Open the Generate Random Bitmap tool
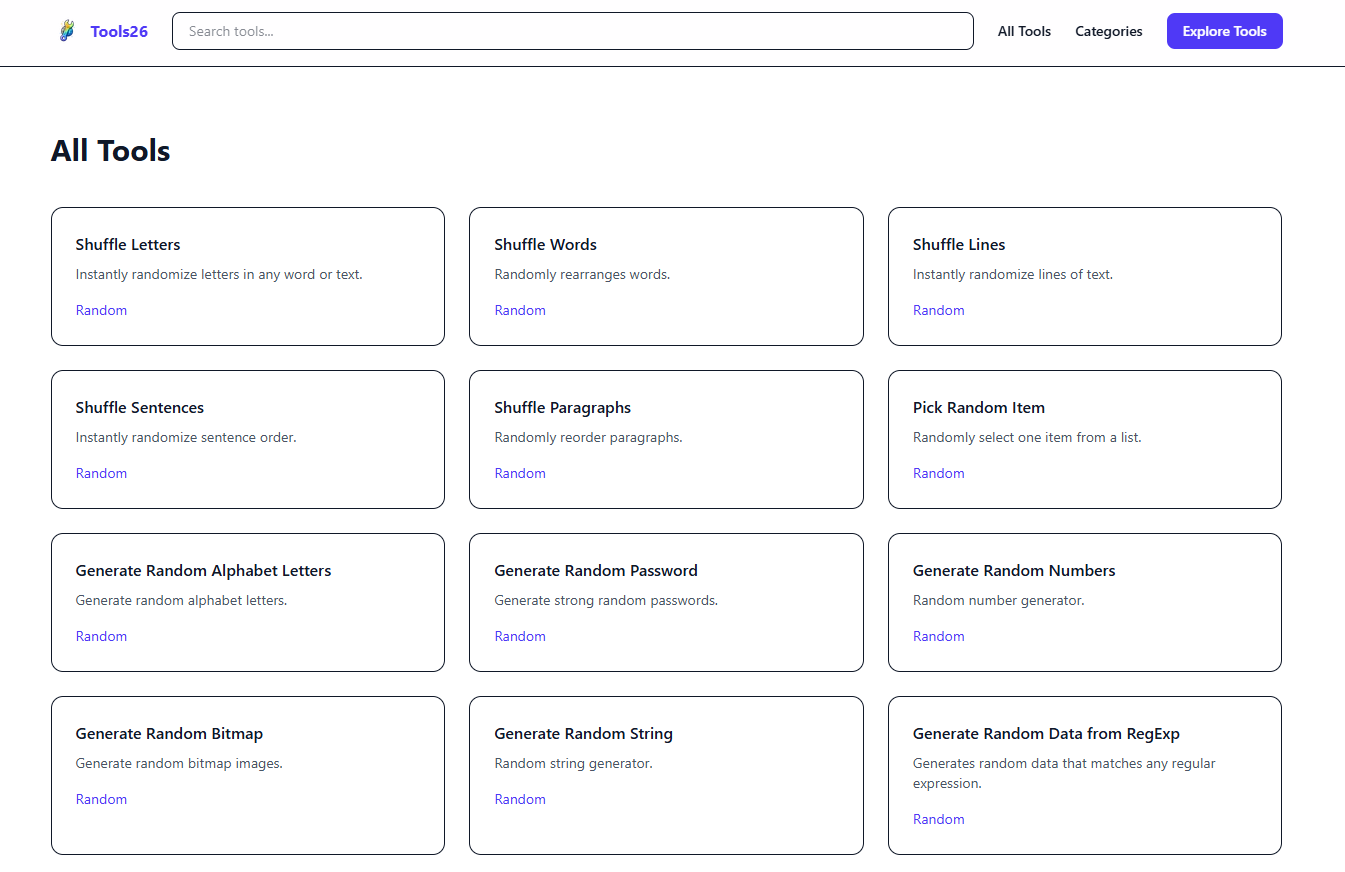The image size is (1345, 872). (x=169, y=734)
